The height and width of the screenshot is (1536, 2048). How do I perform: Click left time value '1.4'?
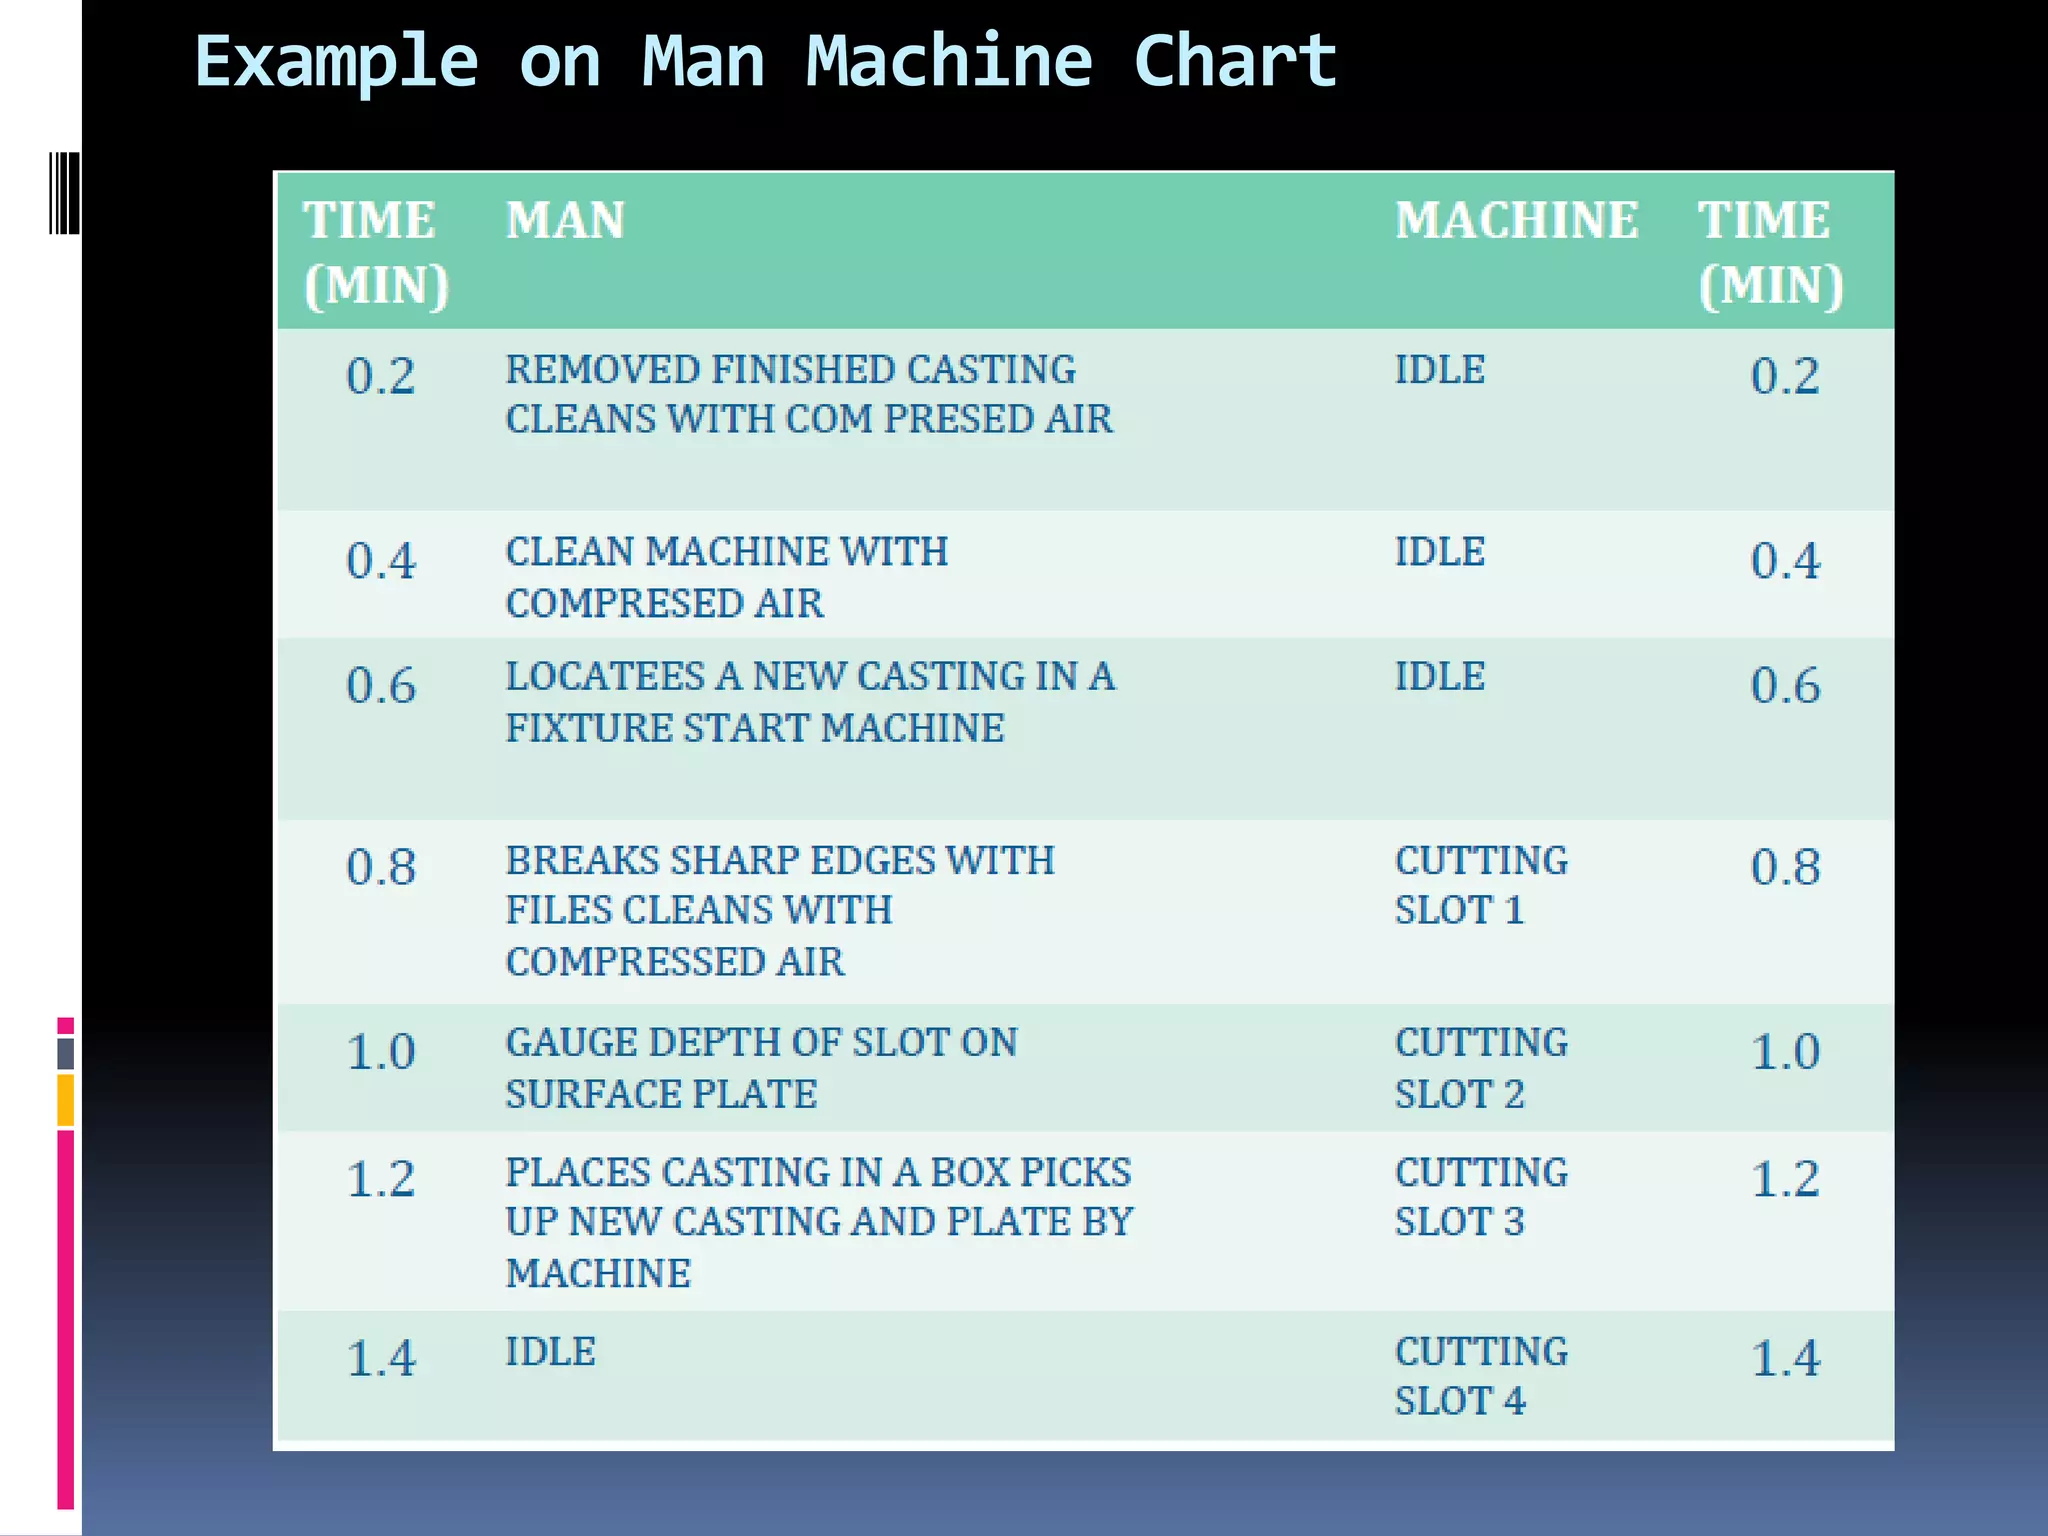381,1358
